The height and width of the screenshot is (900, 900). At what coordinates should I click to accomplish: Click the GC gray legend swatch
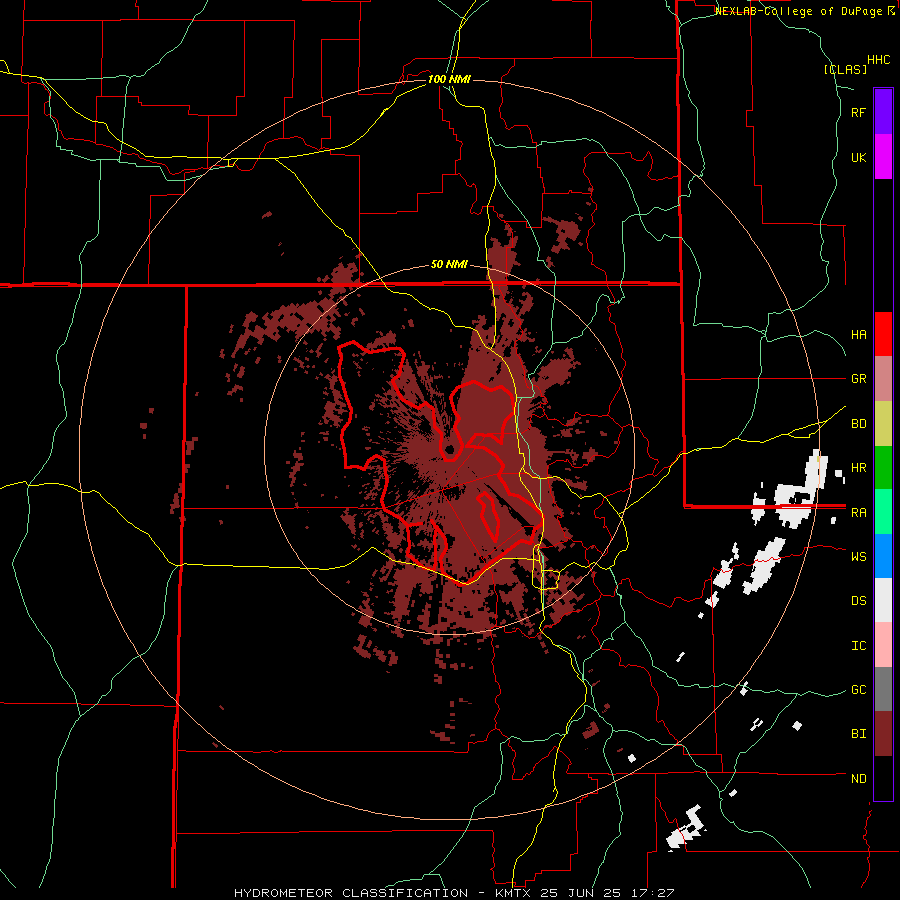(883, 689)
